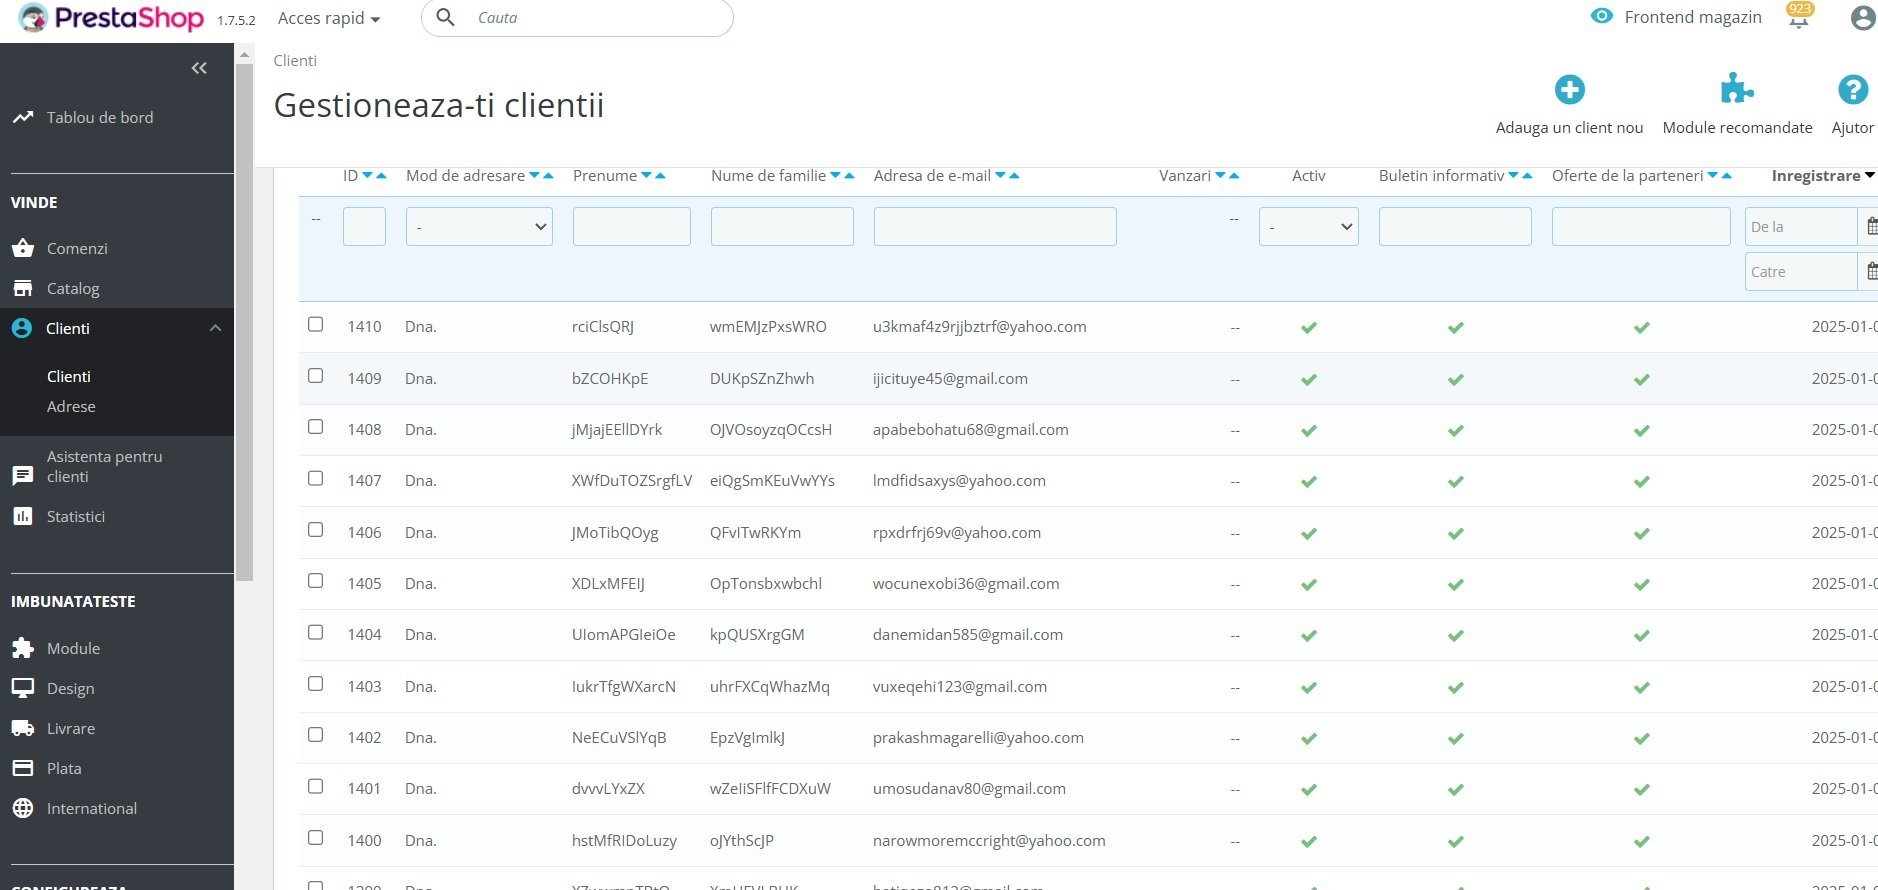Check the row for customer ID 1403
Screen dimensions: 1878x890
pyautogui.click(x=316, y=684)
